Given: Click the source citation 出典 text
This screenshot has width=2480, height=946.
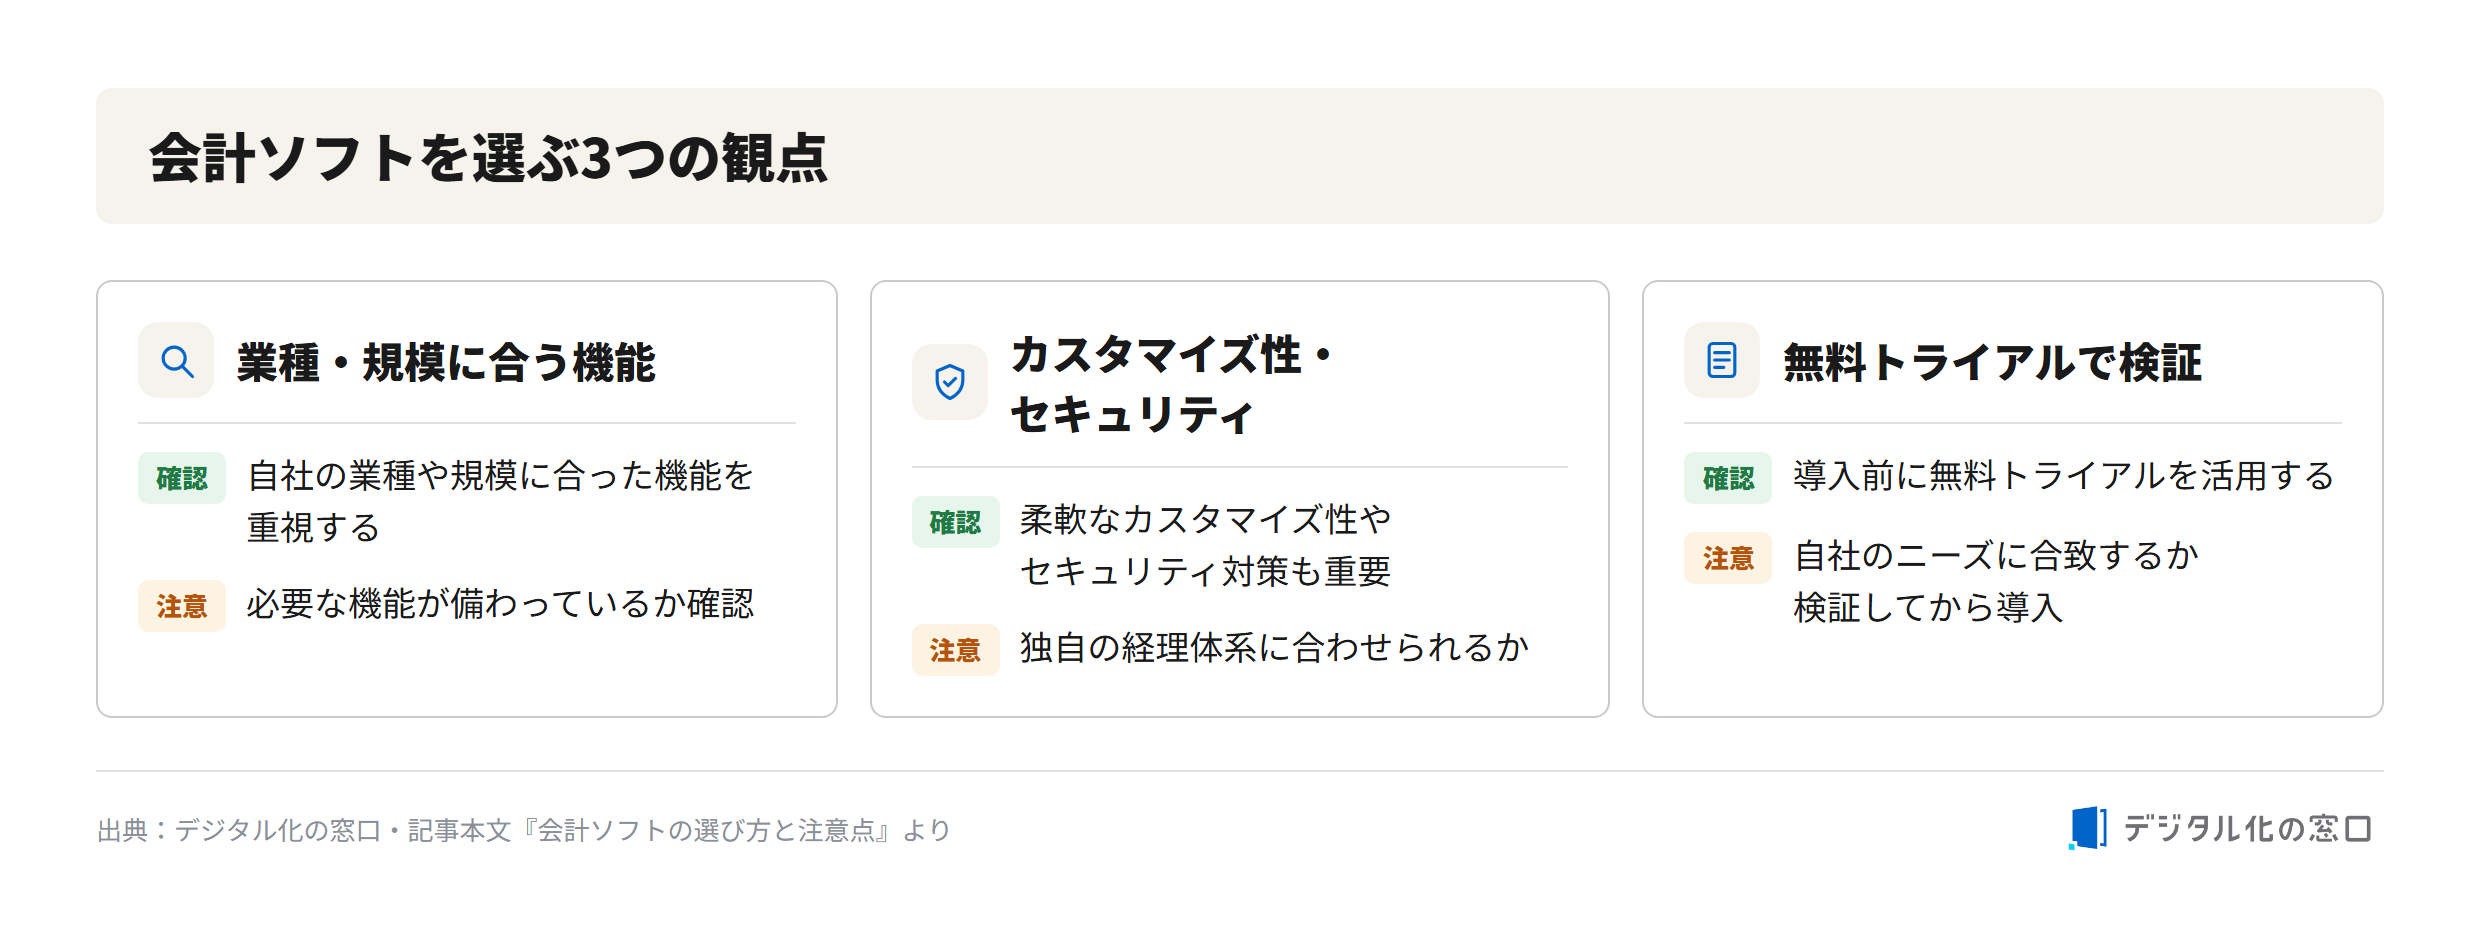Looking at the screenshot, I should click(x=523, y=830).
